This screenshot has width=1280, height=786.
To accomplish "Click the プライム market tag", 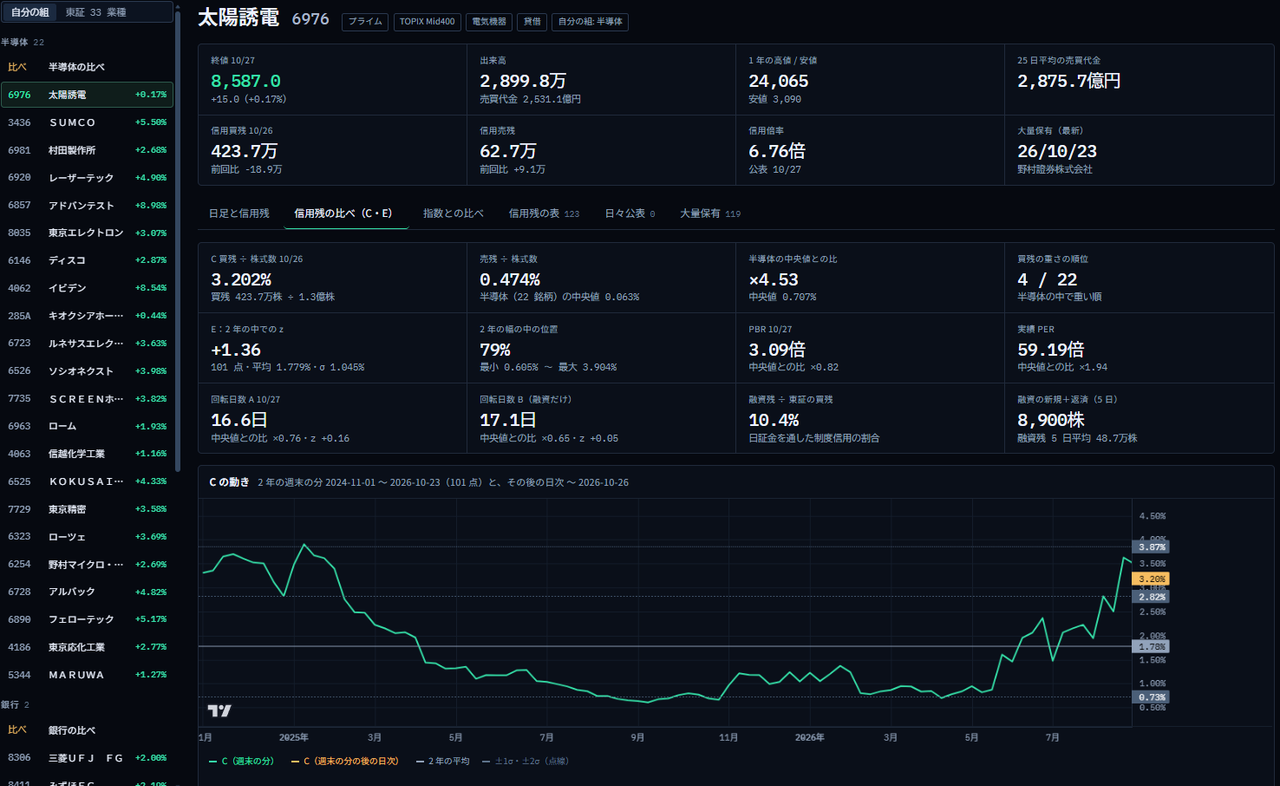I will pos(365,21).
